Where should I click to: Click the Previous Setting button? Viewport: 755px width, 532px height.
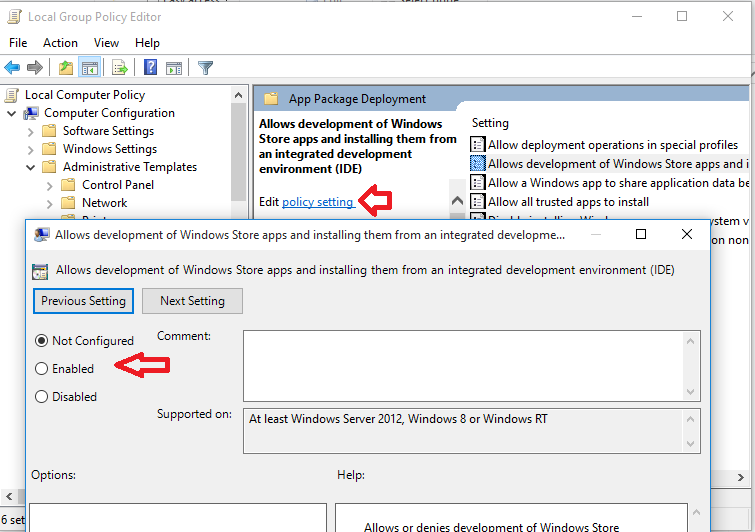click(83, 301)
